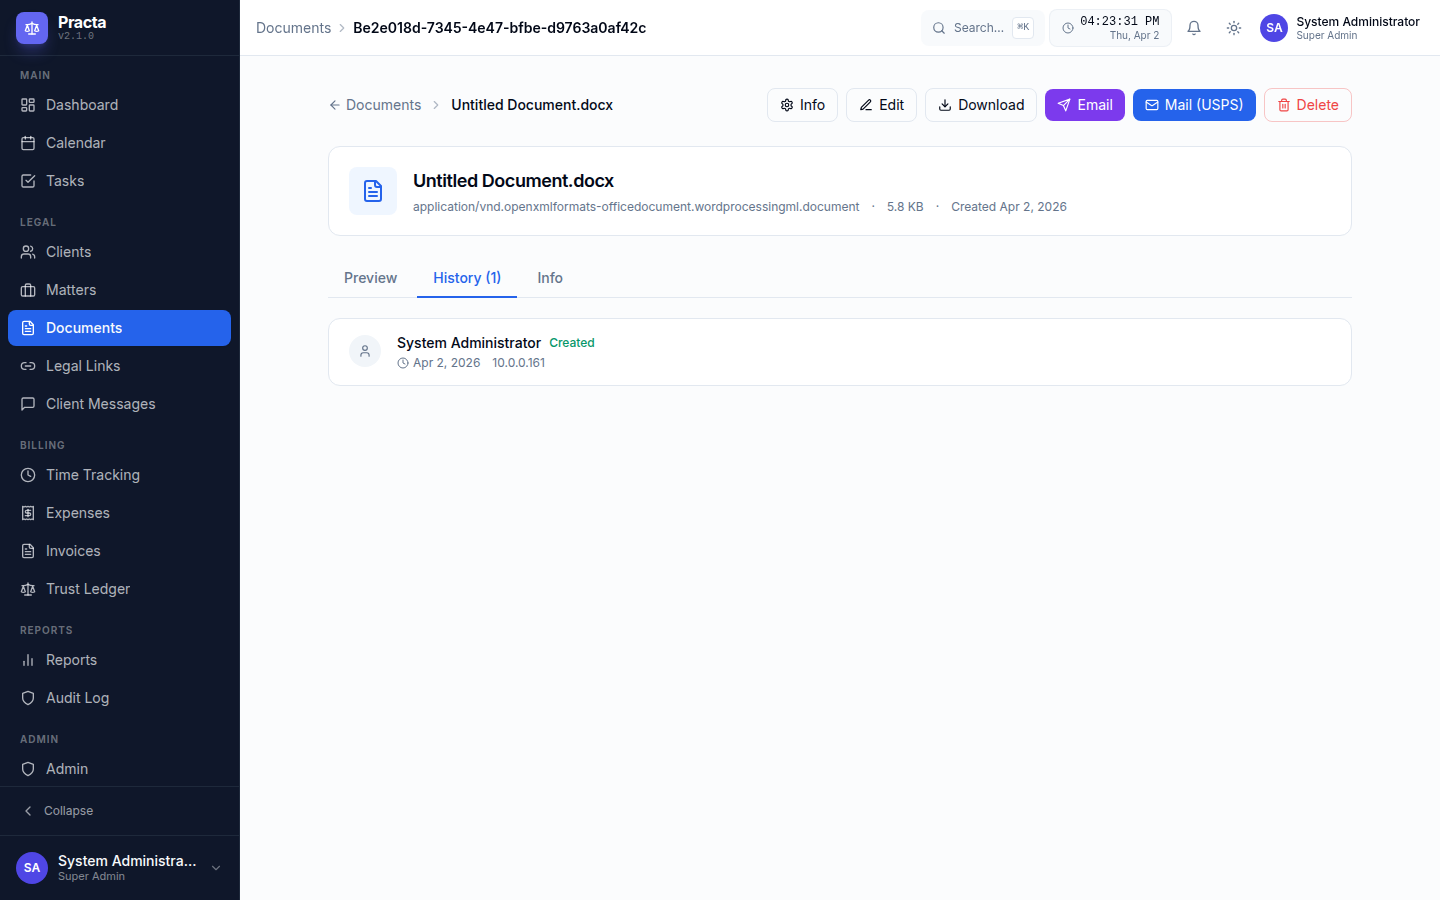Click the notification bell icon
Viewport: 1440px width, 900px height.
[x=1194, y=28]
